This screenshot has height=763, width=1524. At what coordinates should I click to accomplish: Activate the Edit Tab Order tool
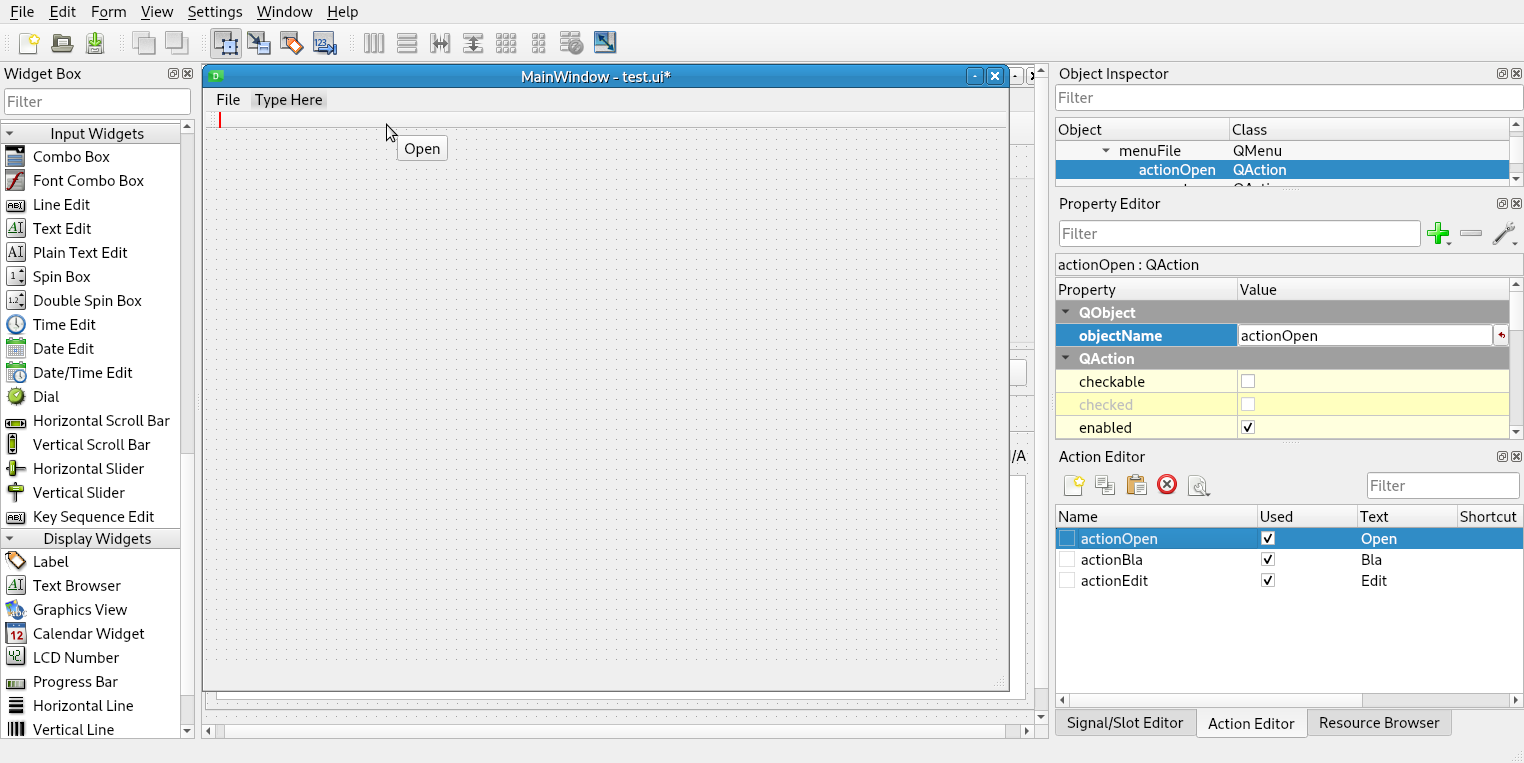325,43
